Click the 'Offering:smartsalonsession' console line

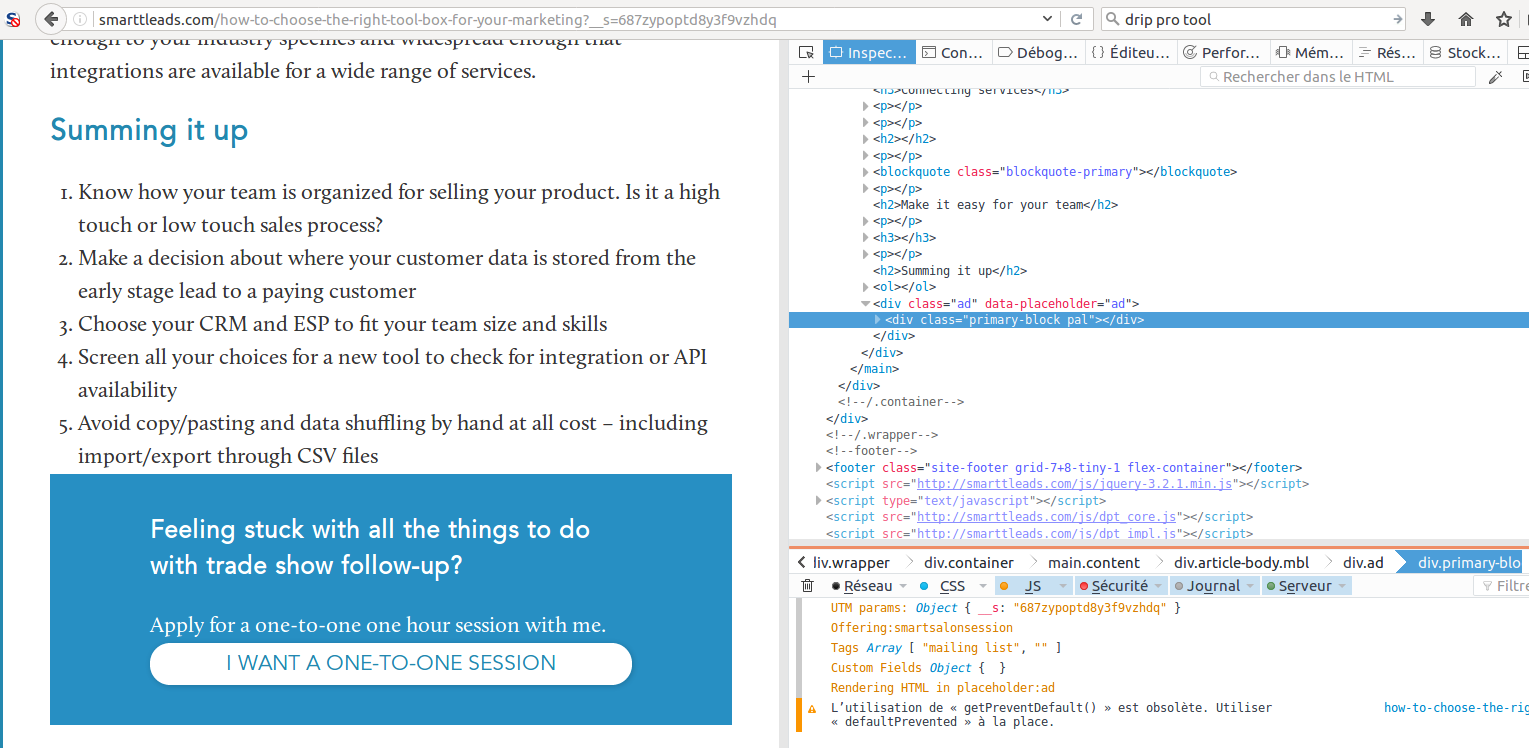pyautogui.click(x=922, y=628)
